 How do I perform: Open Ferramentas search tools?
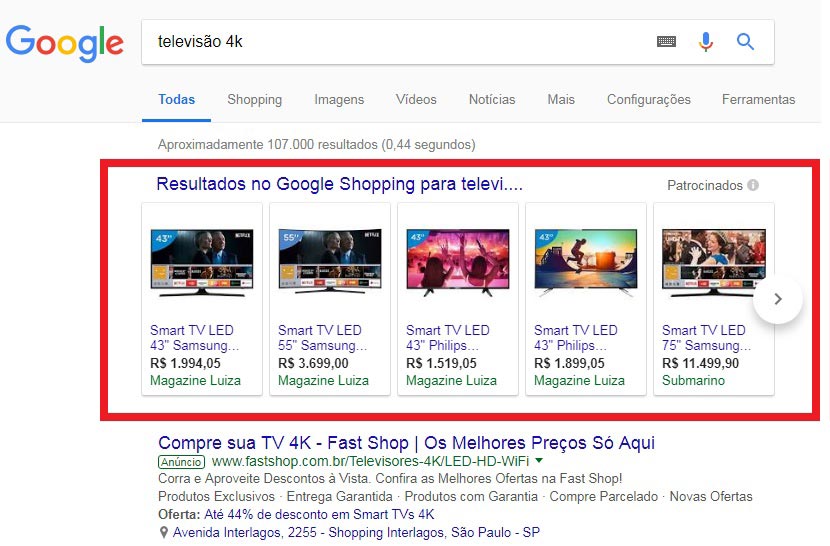tap(758, 100)
